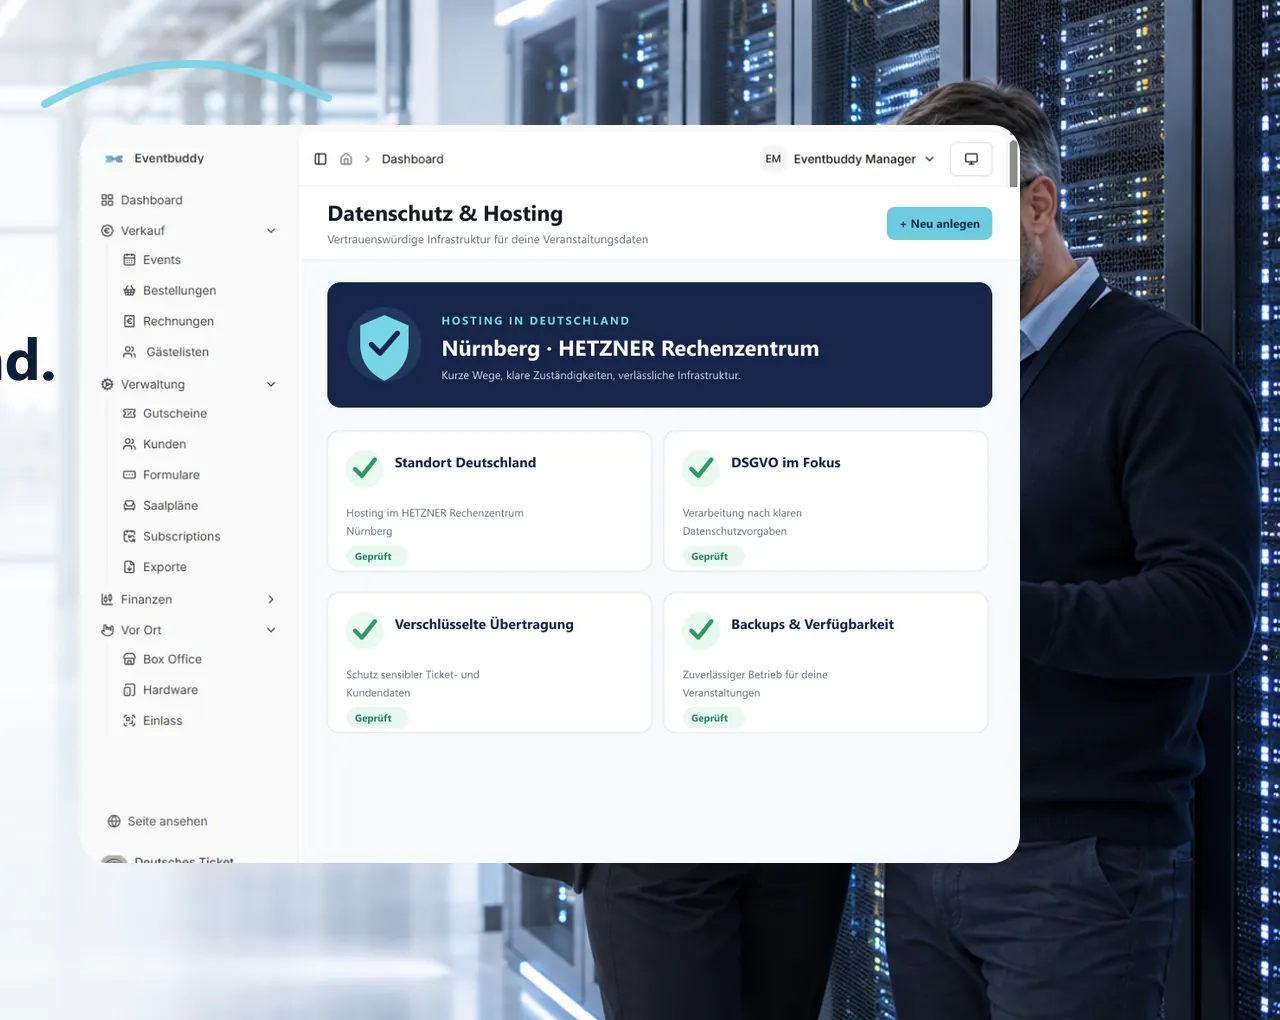Image resolution: width=1280 pixels, height=1020 pixels.
Task: Collapse the Vor Ort section chevron
Action: [x=271, y=631]
